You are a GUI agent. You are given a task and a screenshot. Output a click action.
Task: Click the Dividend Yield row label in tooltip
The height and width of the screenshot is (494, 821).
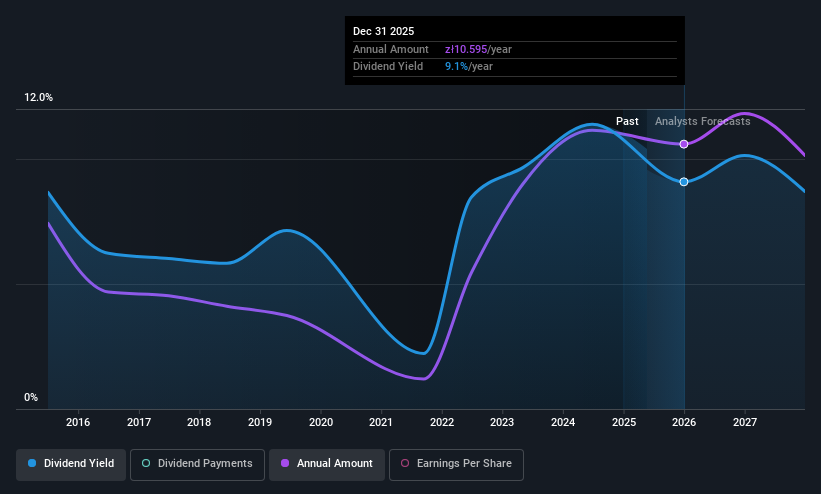388,67
